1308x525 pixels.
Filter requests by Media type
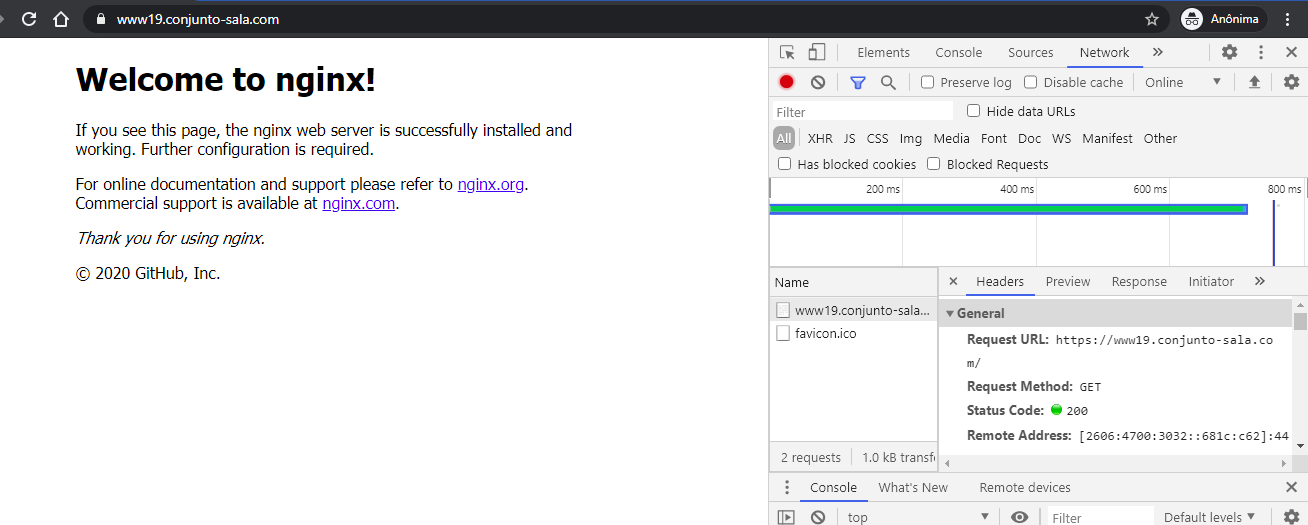click(x=952, y=138)
